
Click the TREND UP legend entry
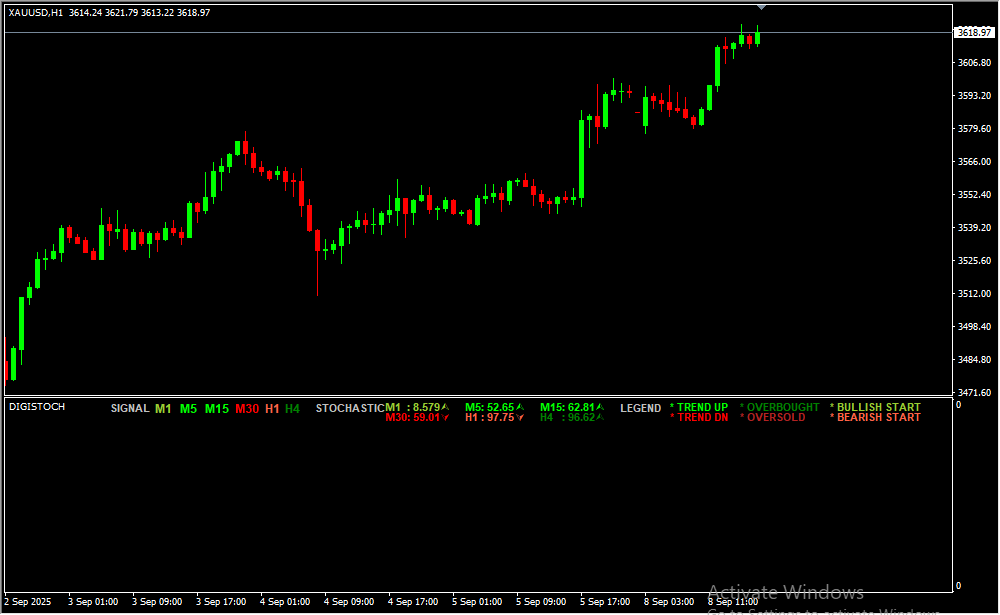click(x=699, y=407)
